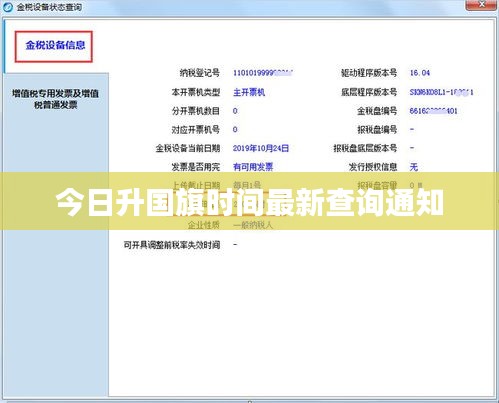Viewport: 499px width, 403px height.
Task: Click the application icon in the title bar
Action: click(8, 7)
